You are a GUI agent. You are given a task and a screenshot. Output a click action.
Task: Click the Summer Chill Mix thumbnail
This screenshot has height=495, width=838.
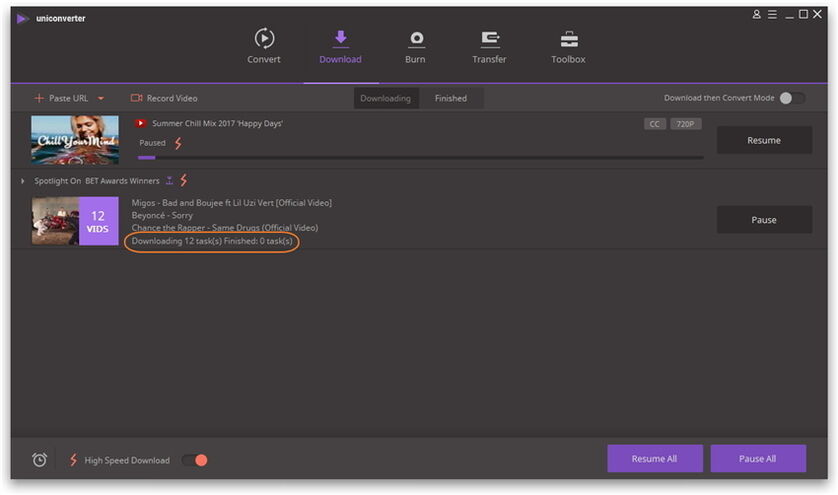click(75, 140)
